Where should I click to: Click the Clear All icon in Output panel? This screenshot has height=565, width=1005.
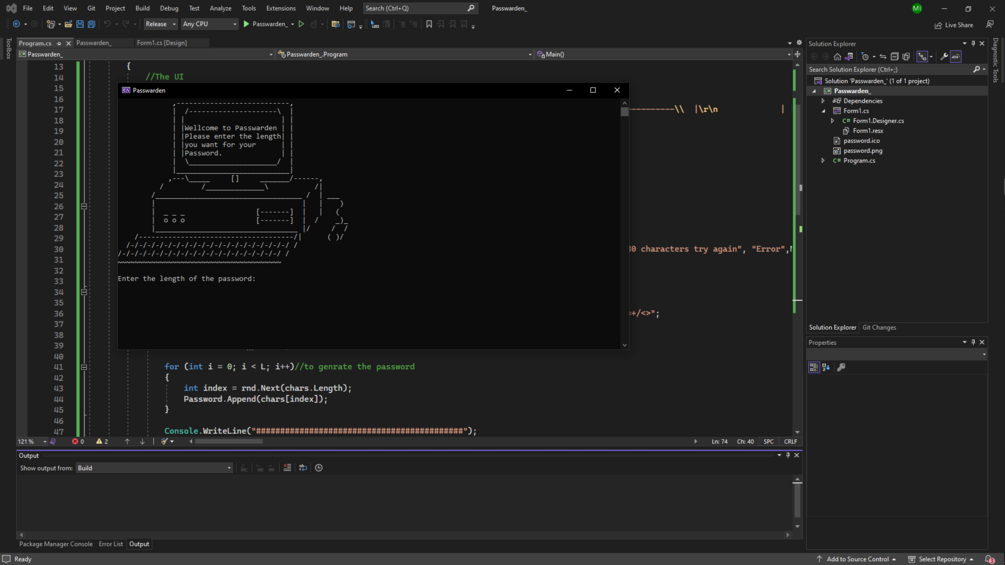[x=287, y=468]
